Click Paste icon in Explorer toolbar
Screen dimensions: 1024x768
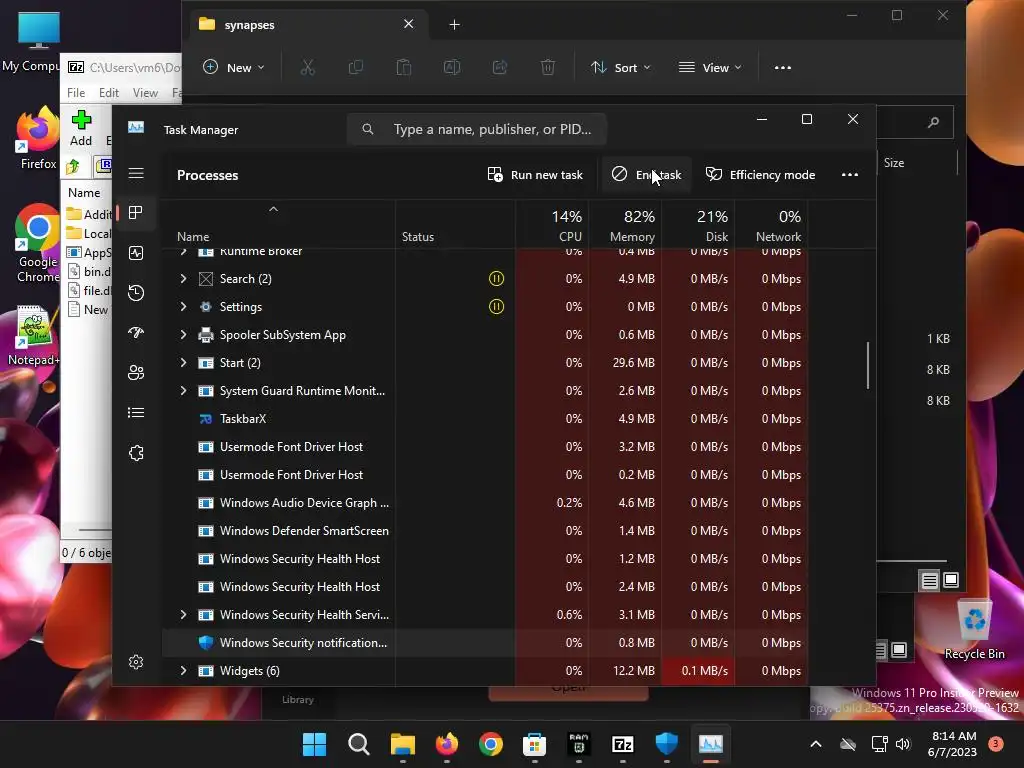[x=404, y=67]
